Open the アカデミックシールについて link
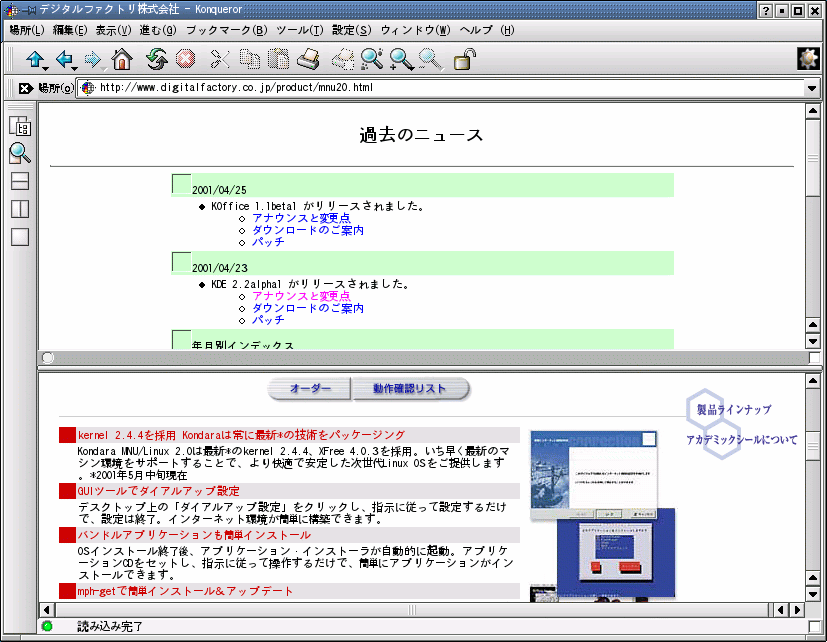The image size is (827, 642). click(x=742, y=439)
